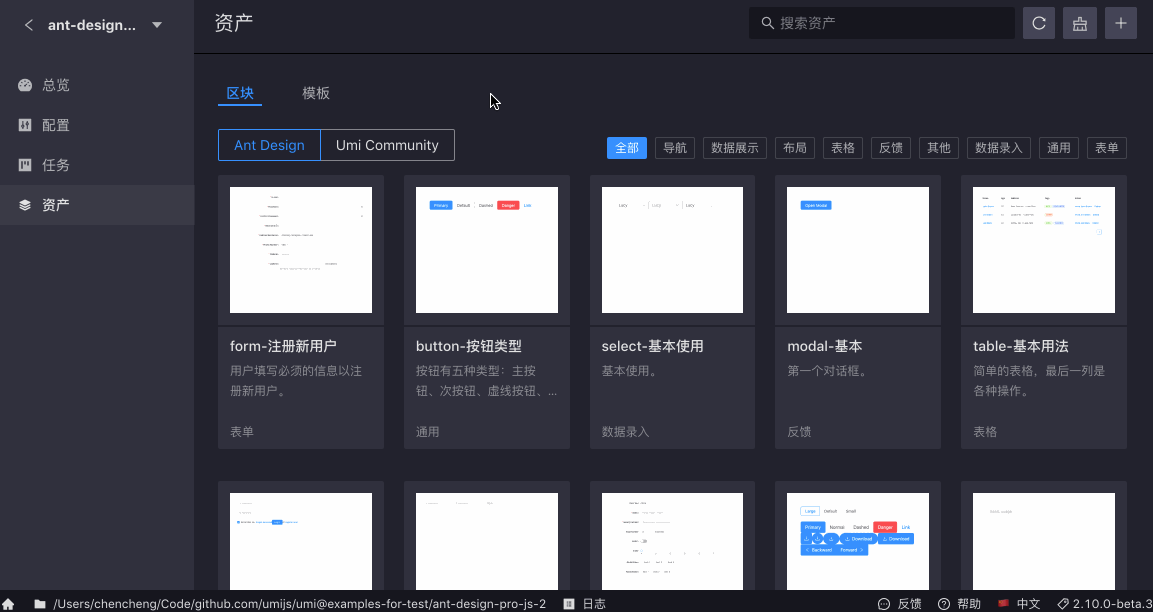The image size is (1153, 612).
Task: Open the 任务 tasks page
Action: [97, 165]
